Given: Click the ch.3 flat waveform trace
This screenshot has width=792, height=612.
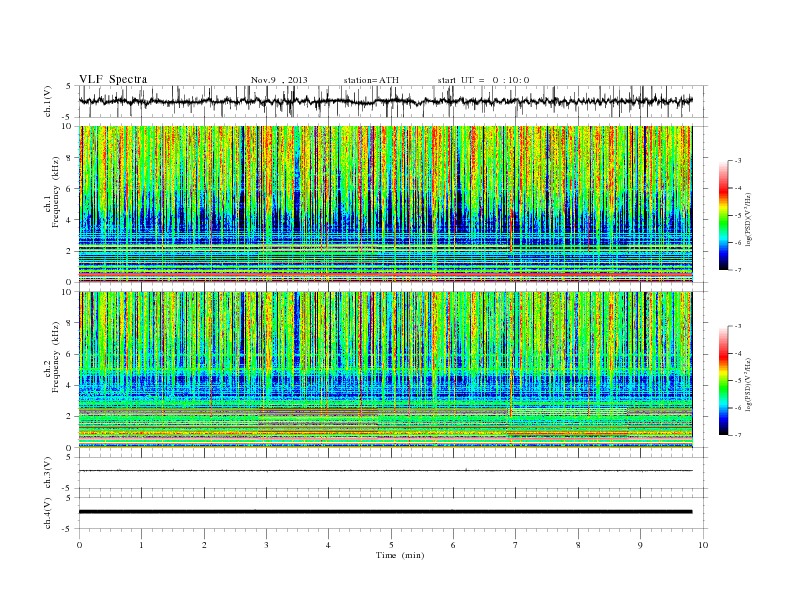Looking at the screenshot, I should click(385, 471).
